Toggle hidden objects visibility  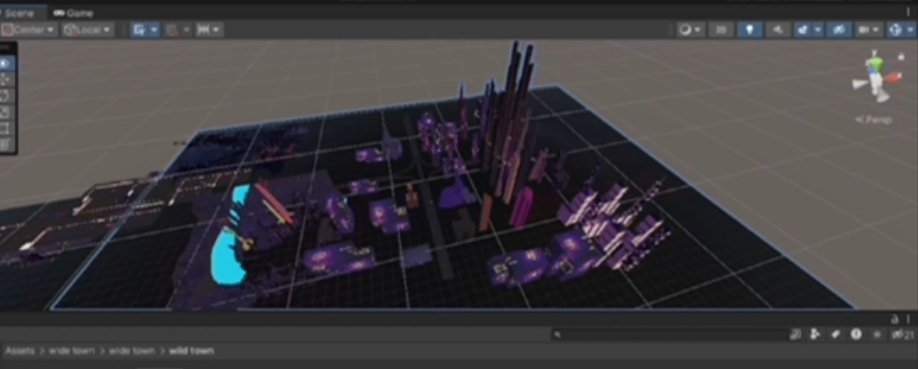(839, 30)
